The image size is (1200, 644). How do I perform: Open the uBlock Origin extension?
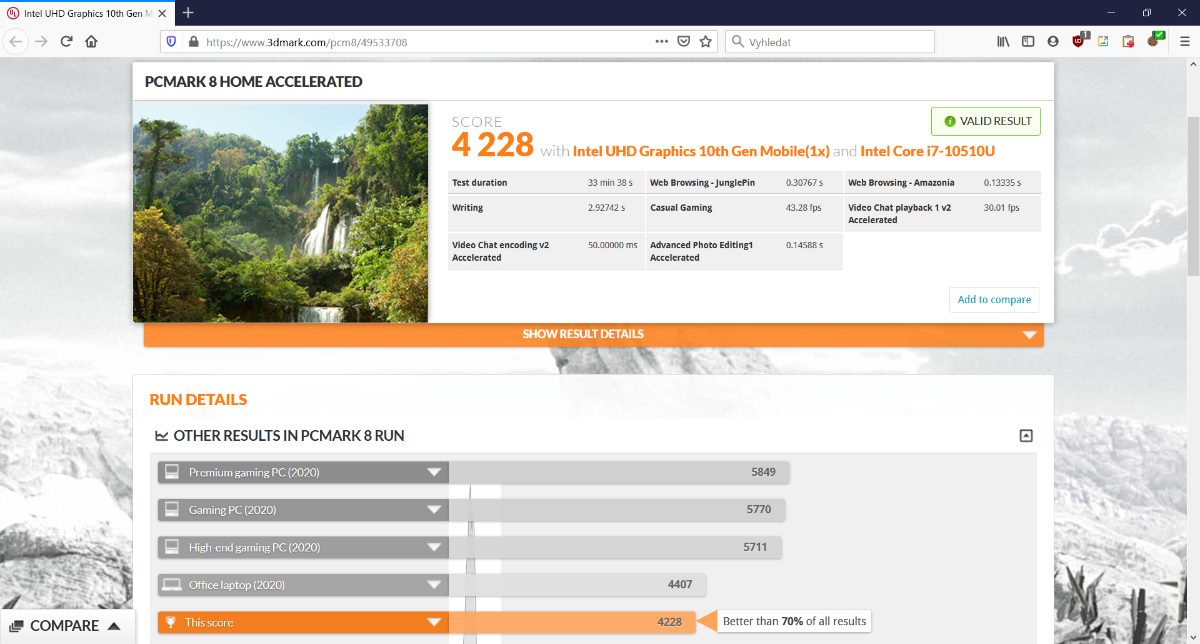click(x=1078, y=42)
